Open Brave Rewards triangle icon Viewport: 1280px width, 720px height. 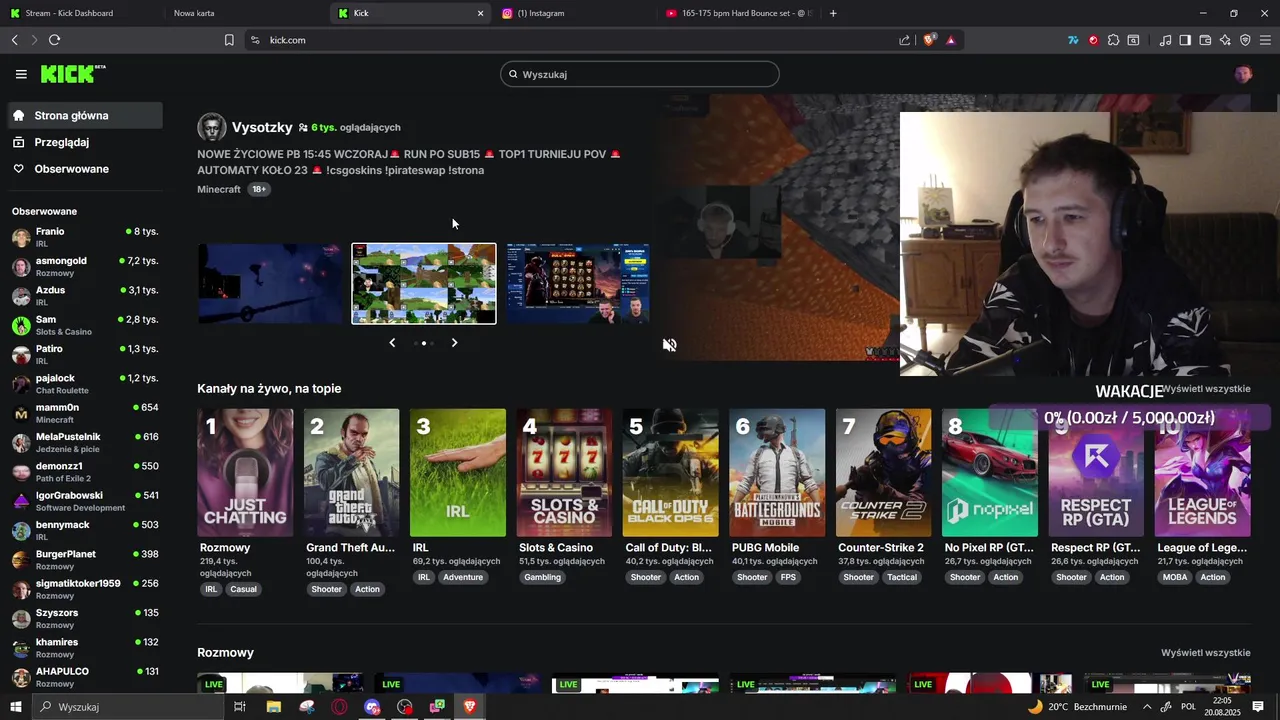[950, 40]
